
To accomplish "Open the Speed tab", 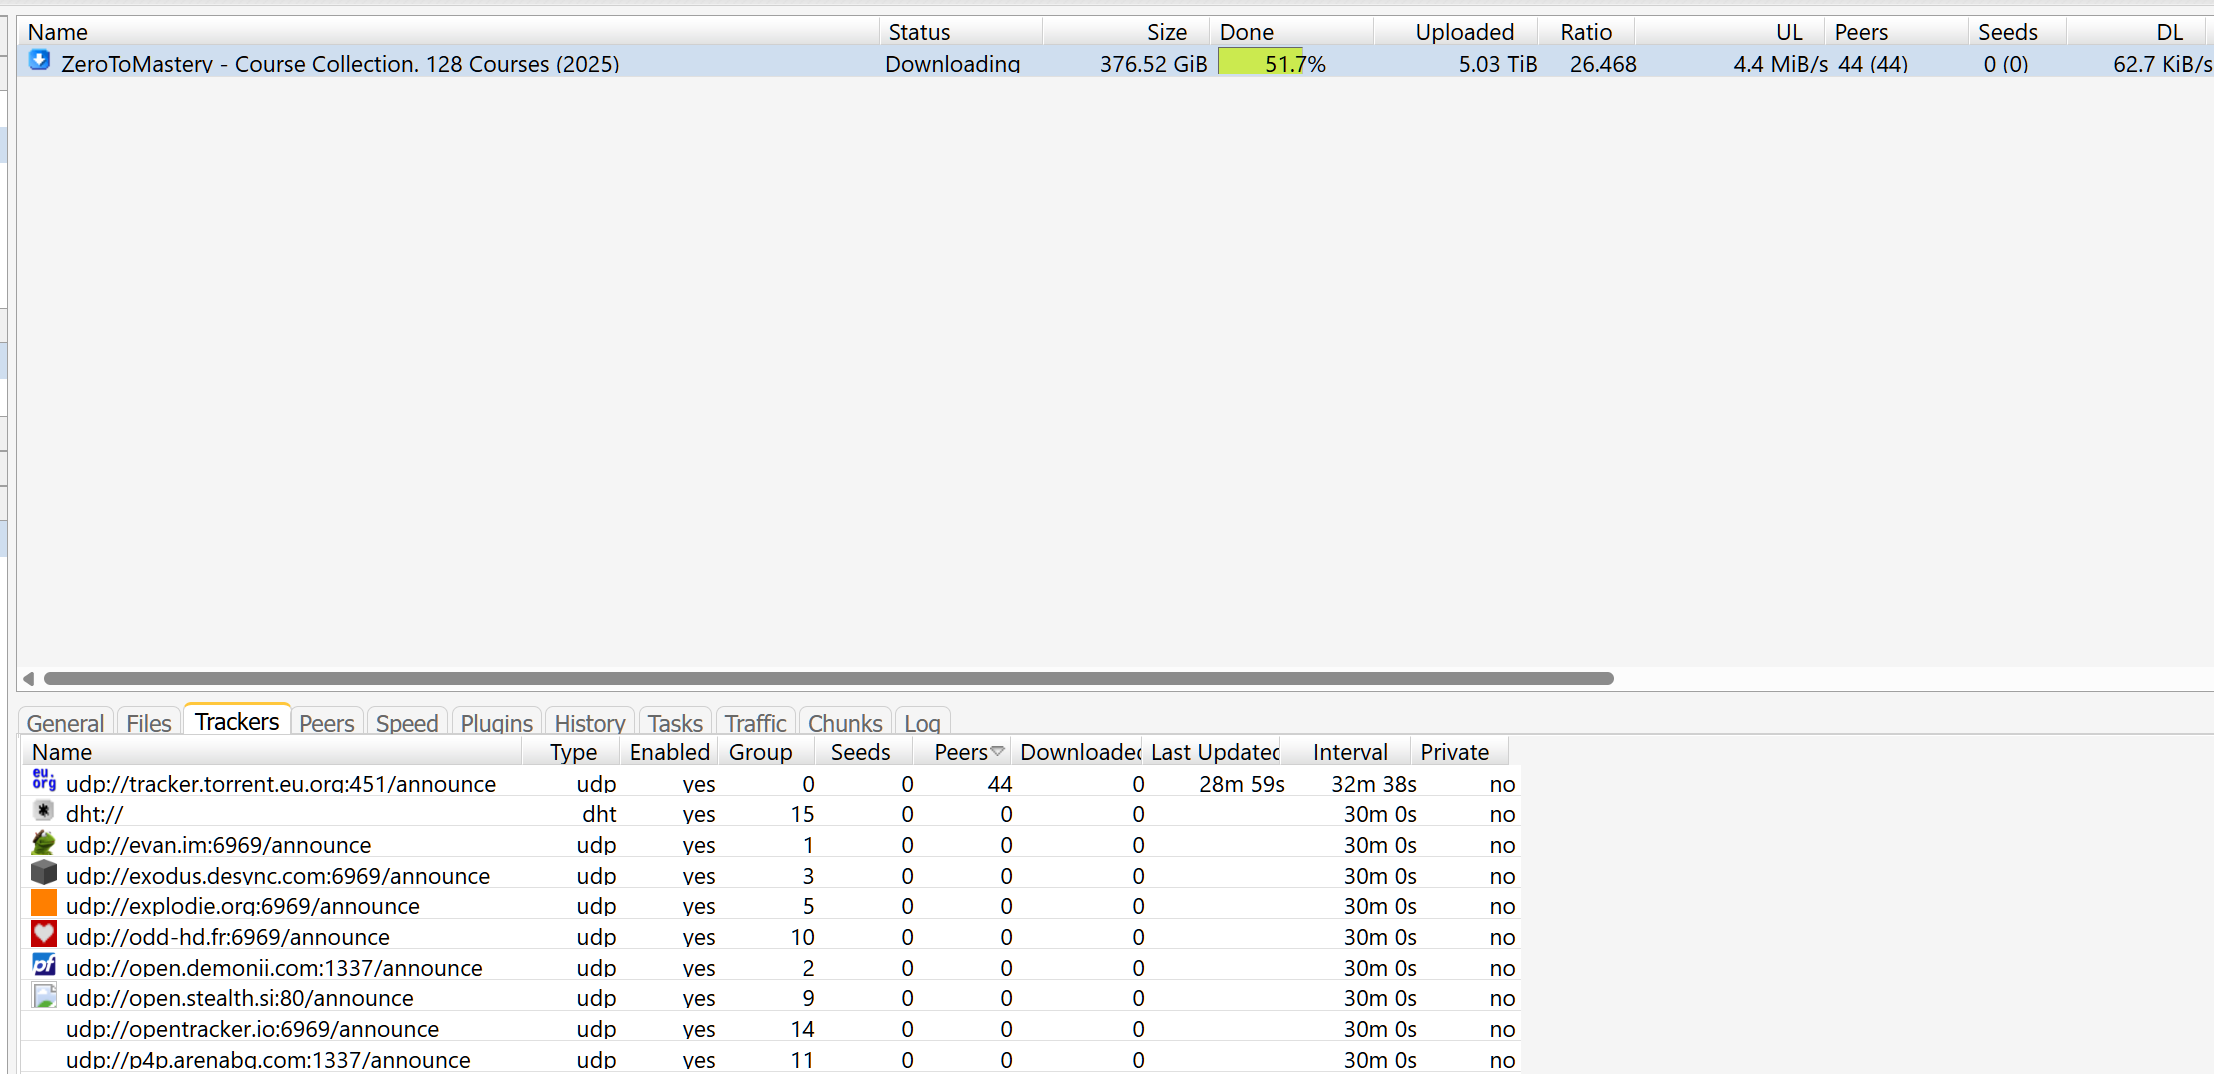I will (407, 723).
